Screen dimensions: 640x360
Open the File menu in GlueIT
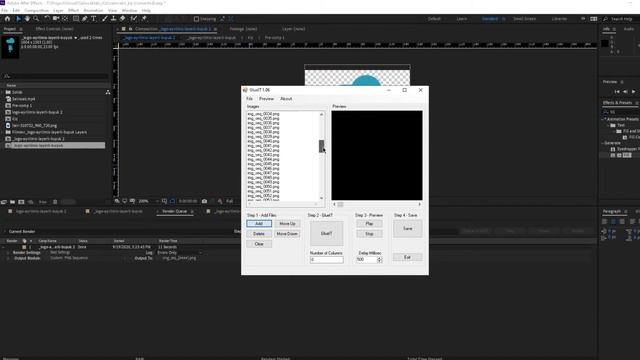pos(249,99)
